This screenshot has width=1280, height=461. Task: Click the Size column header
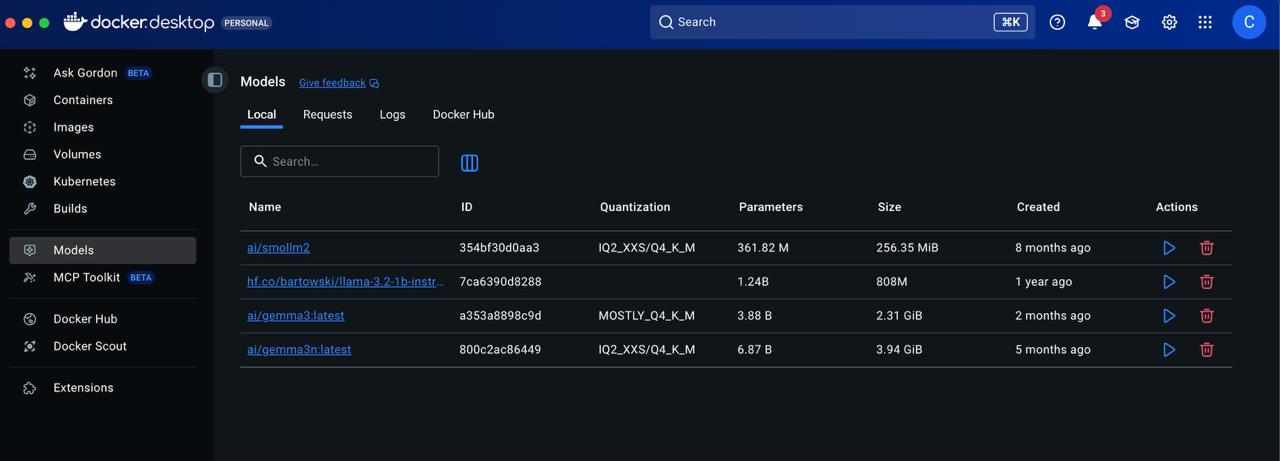(x=889, y=207)
